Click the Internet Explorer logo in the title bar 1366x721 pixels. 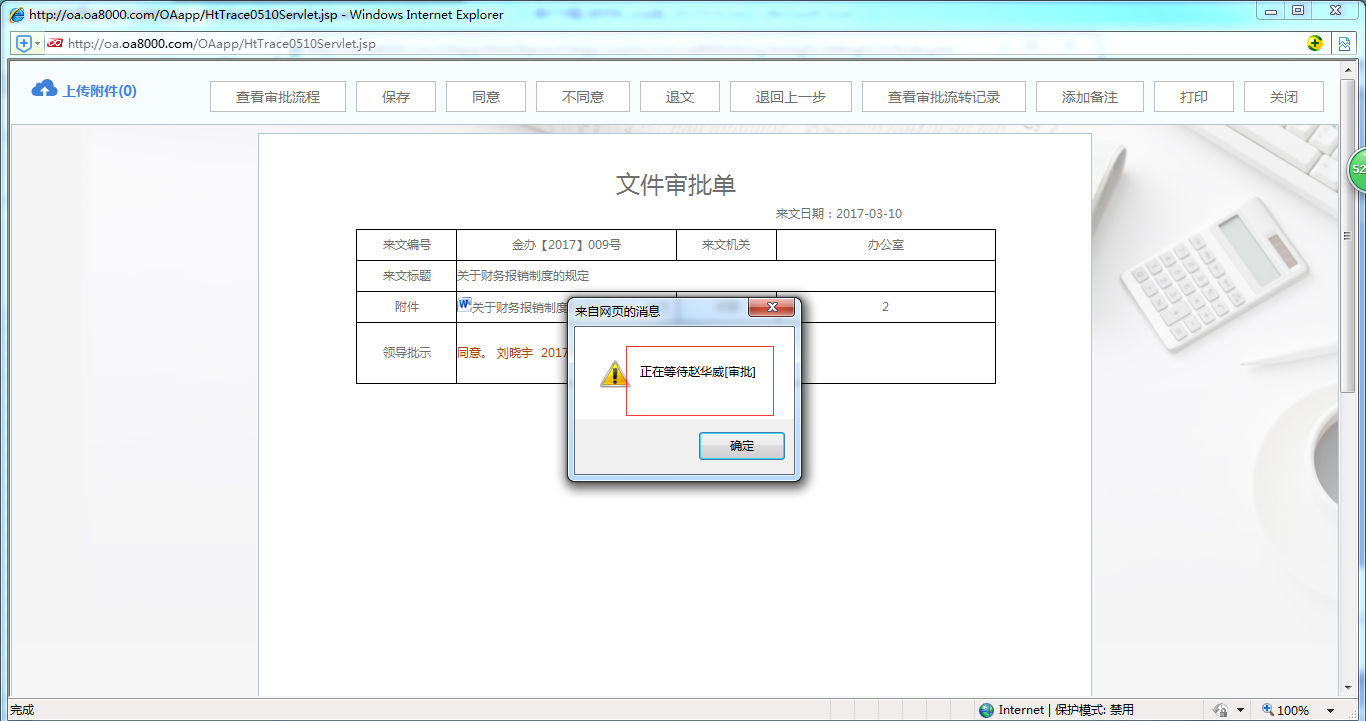point(17,14)
